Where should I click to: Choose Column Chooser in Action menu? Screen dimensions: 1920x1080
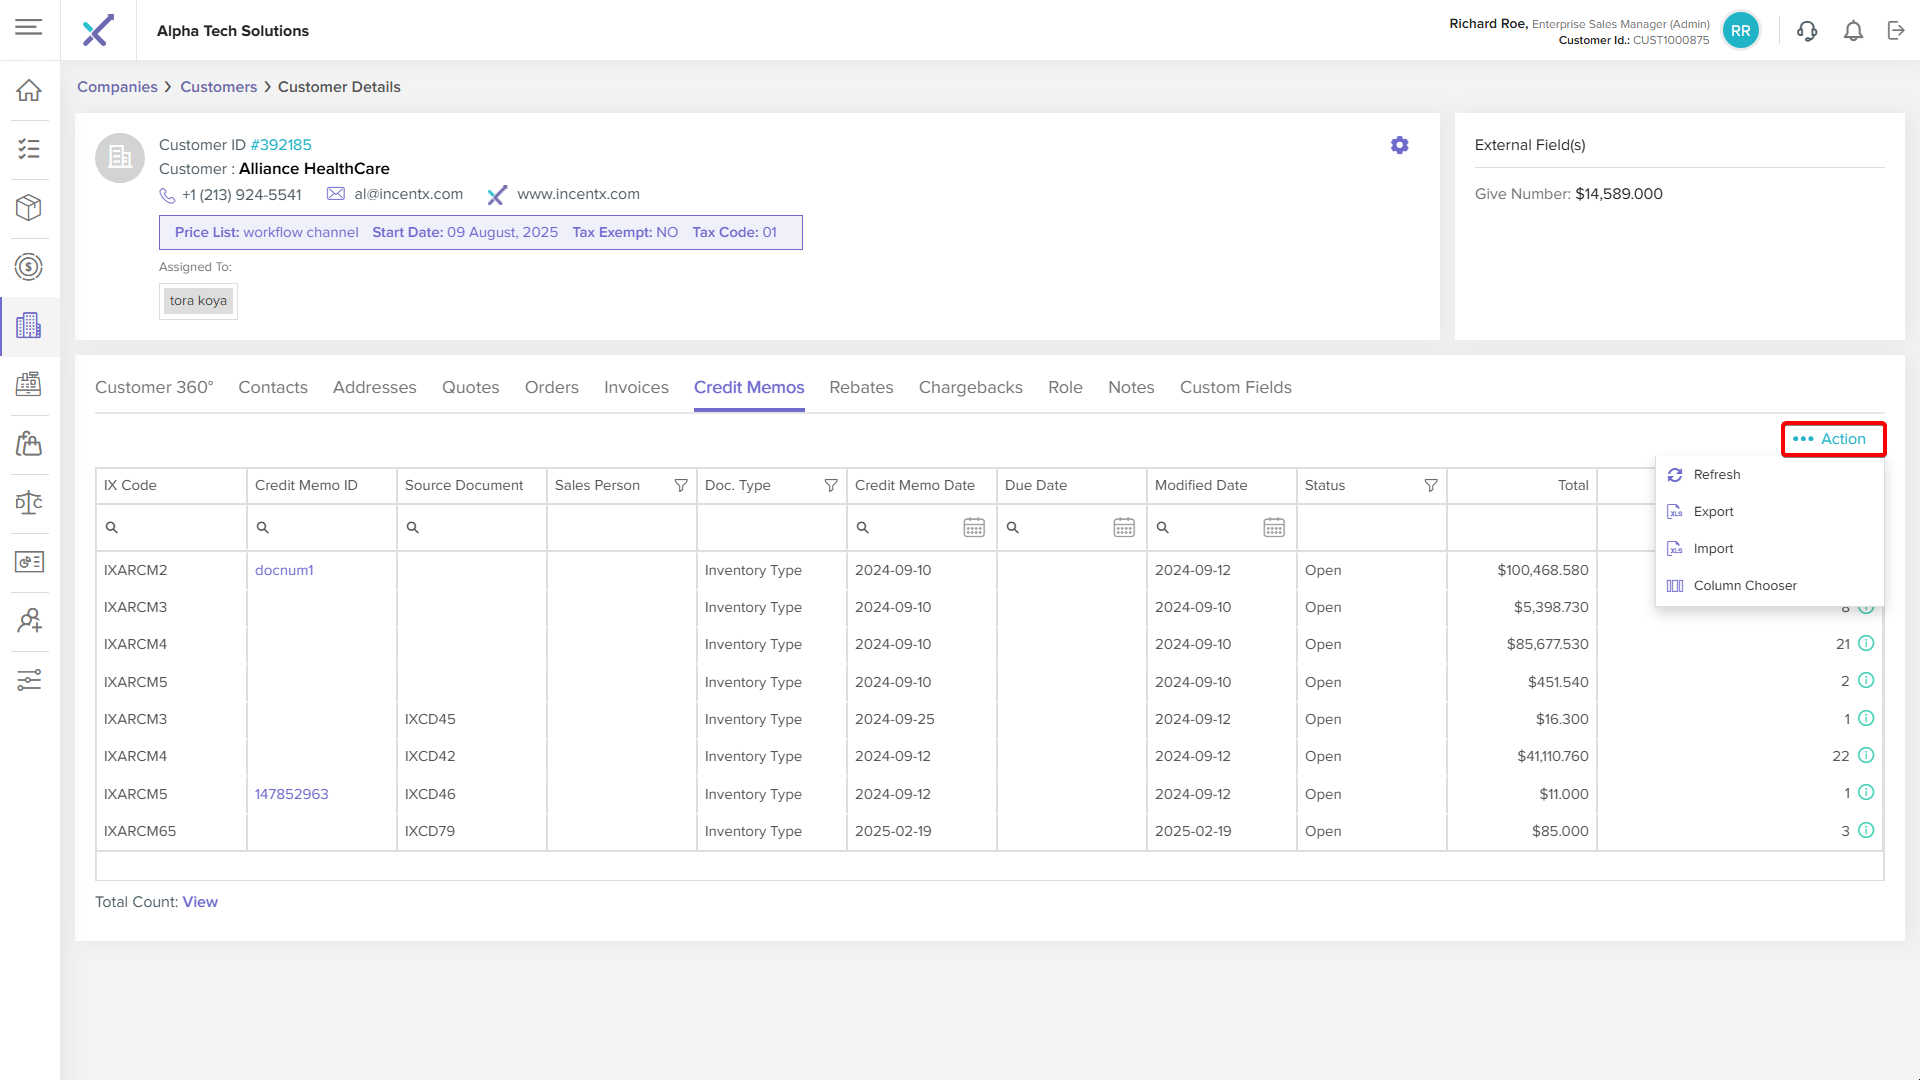1744,585
